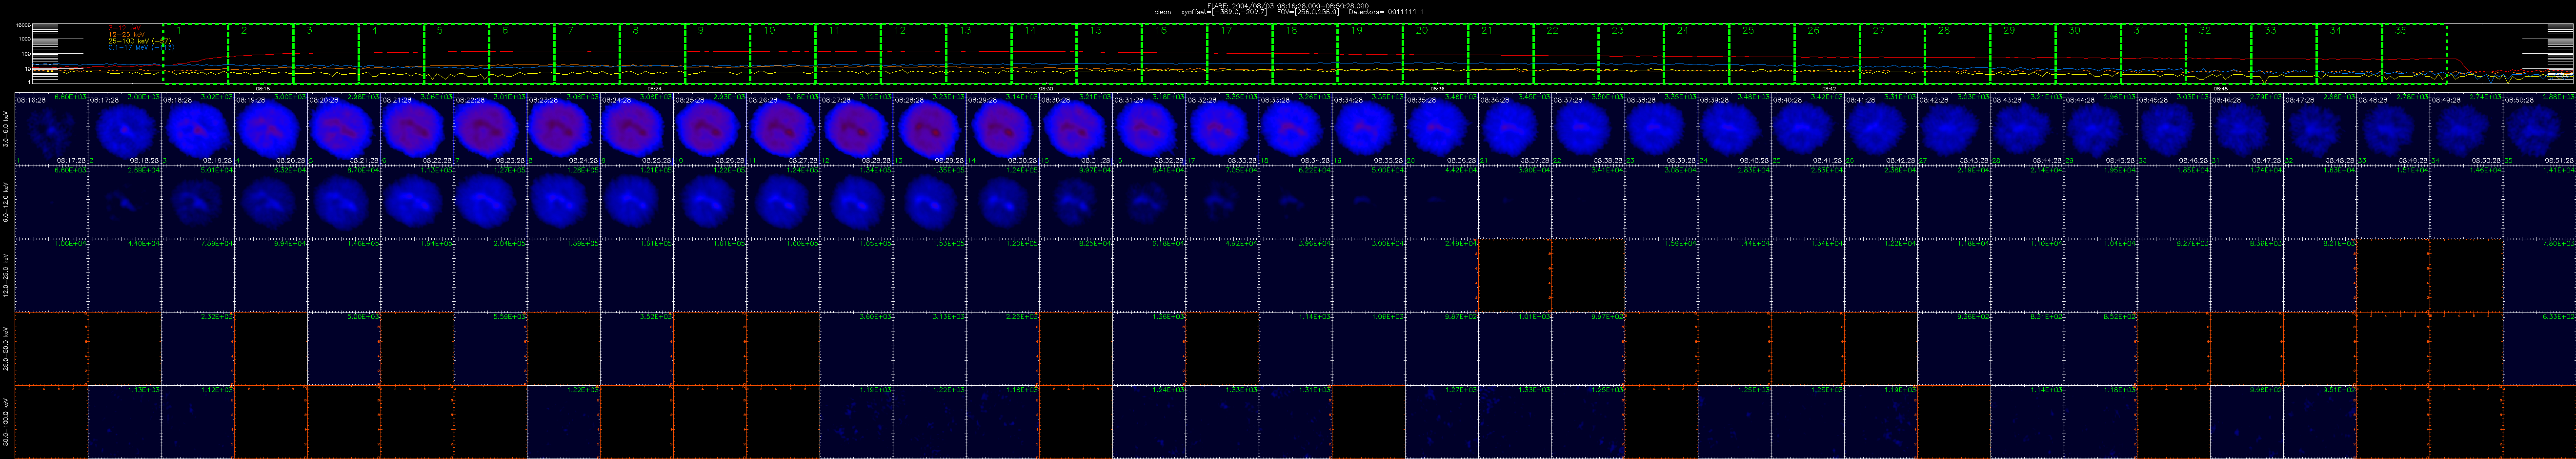Pick the 3.0-6.0 keV image starting 08:42:28
The height and width of the screenshot is (459, 2576).
(1954, 129)
